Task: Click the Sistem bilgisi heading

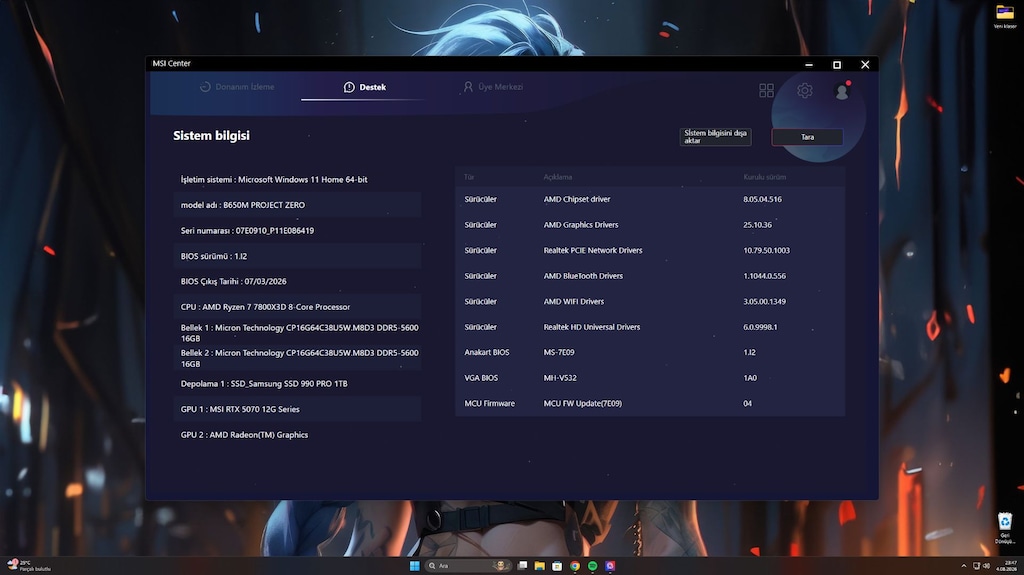Action: (x=211, y=135)
